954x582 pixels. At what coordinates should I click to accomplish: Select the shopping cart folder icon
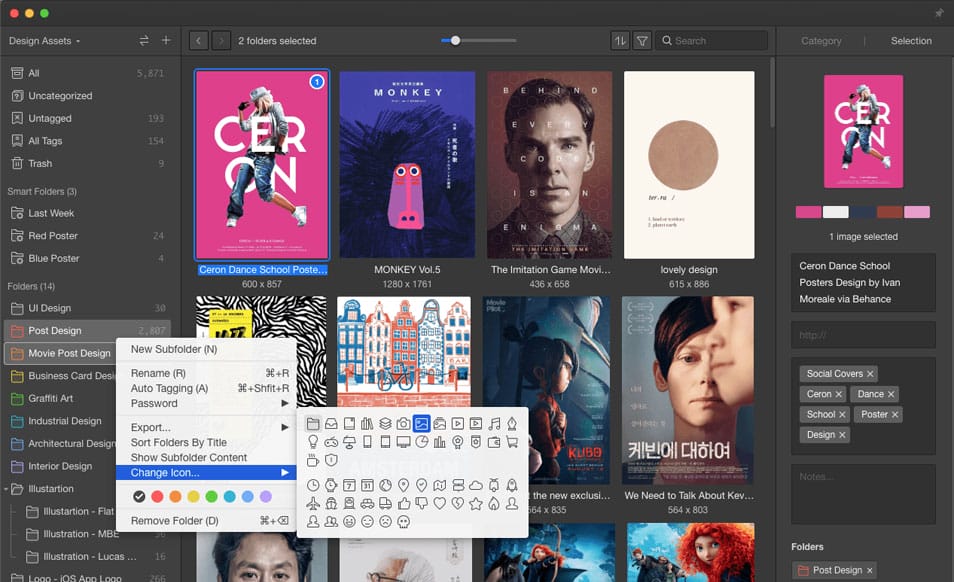512,442
